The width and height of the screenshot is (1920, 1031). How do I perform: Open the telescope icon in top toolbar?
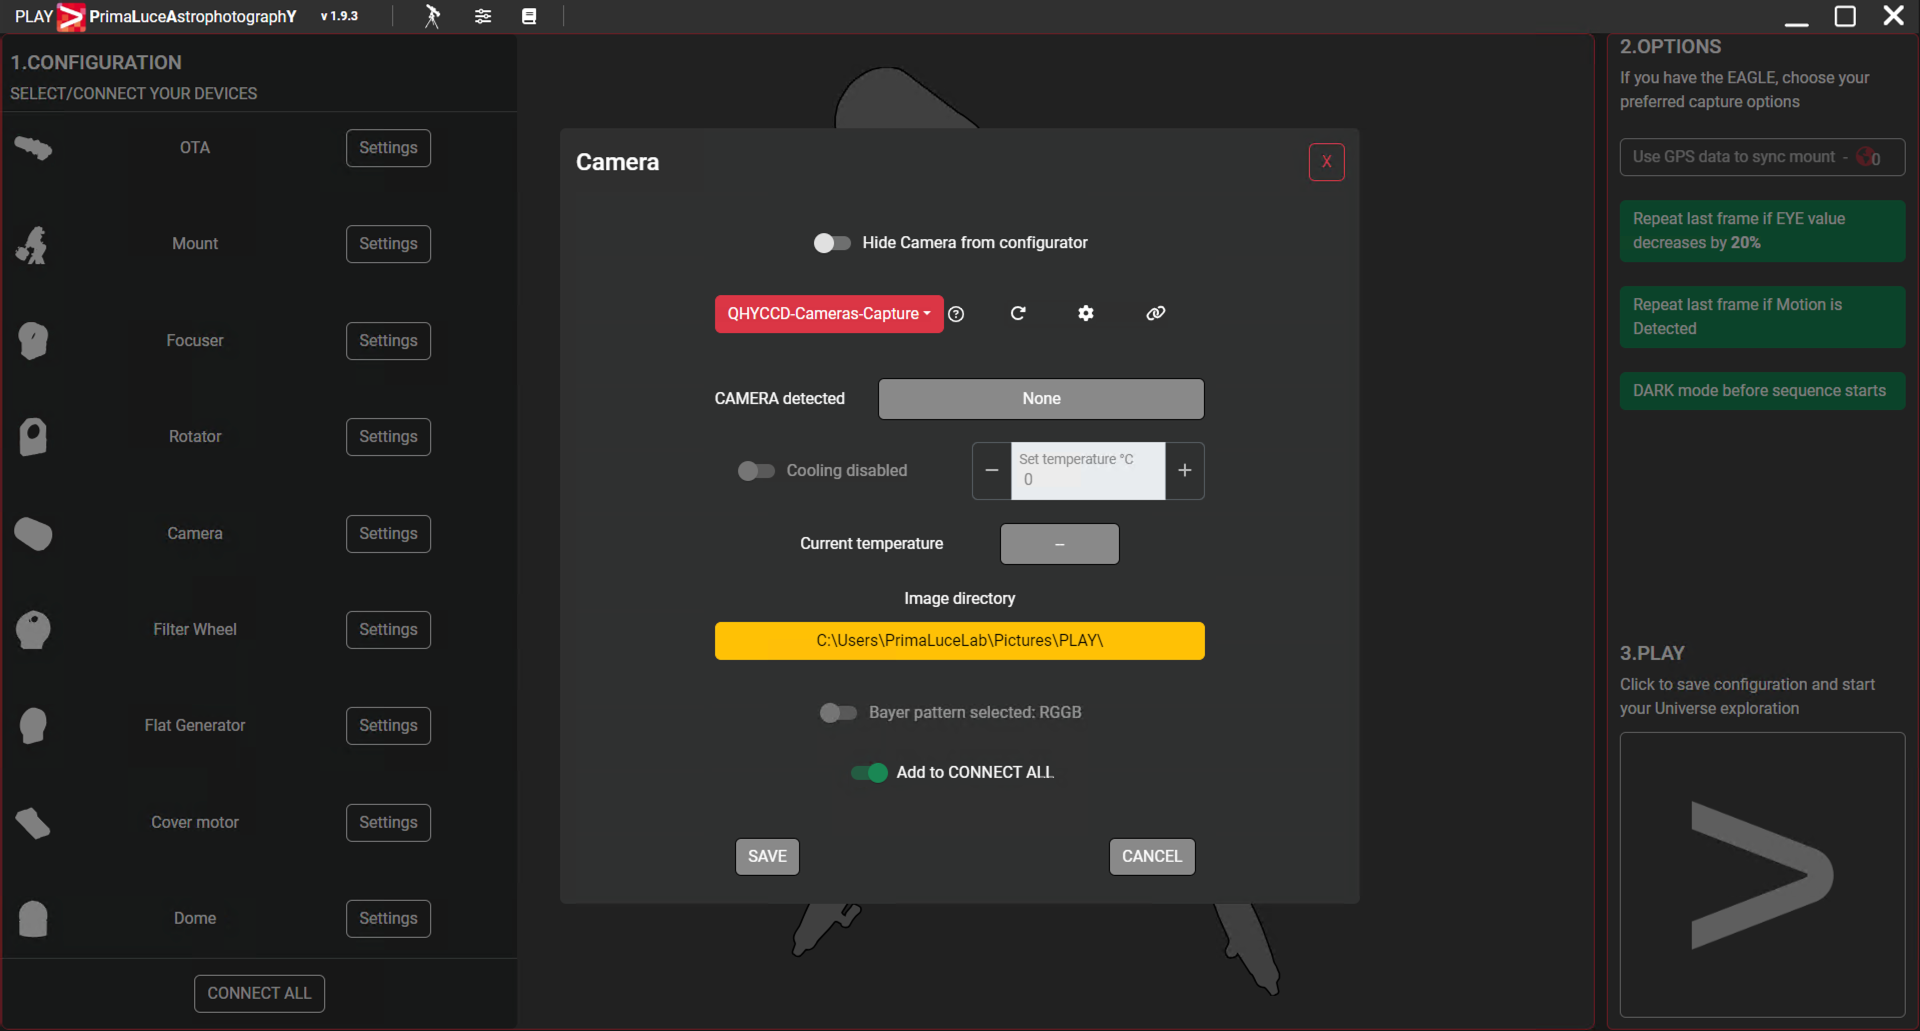point(432,16)
